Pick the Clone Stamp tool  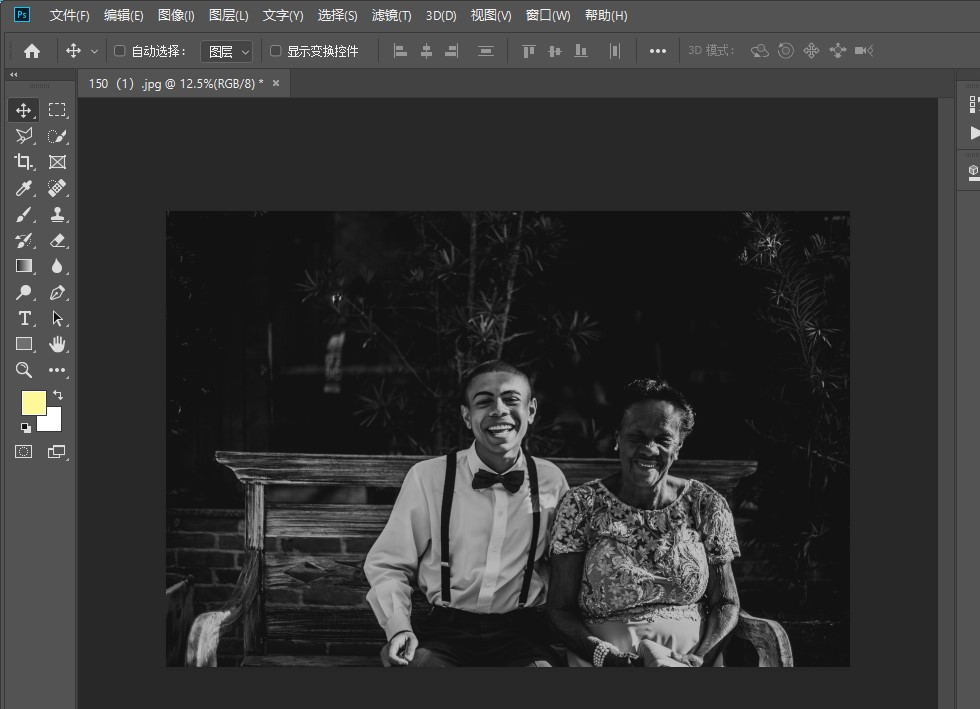[x=57, y=214]
